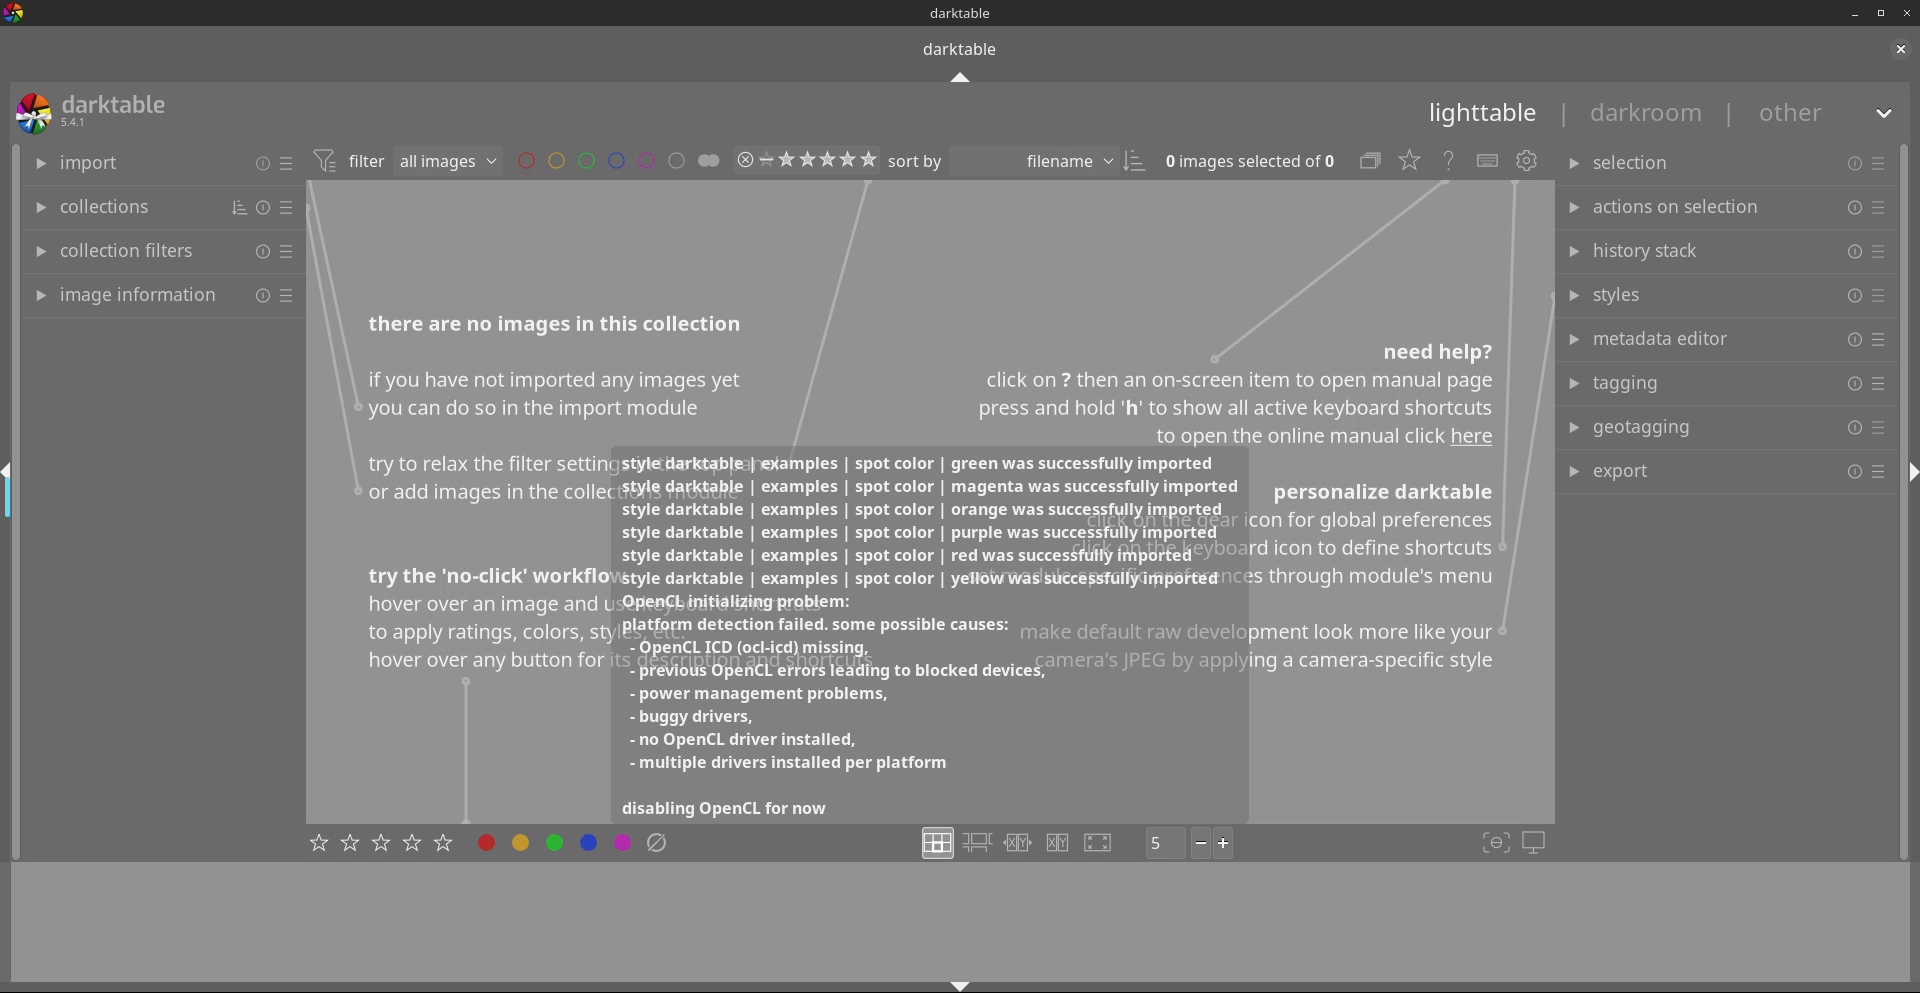Select the filemanager grid layout icon

click(x=937, y=843)
